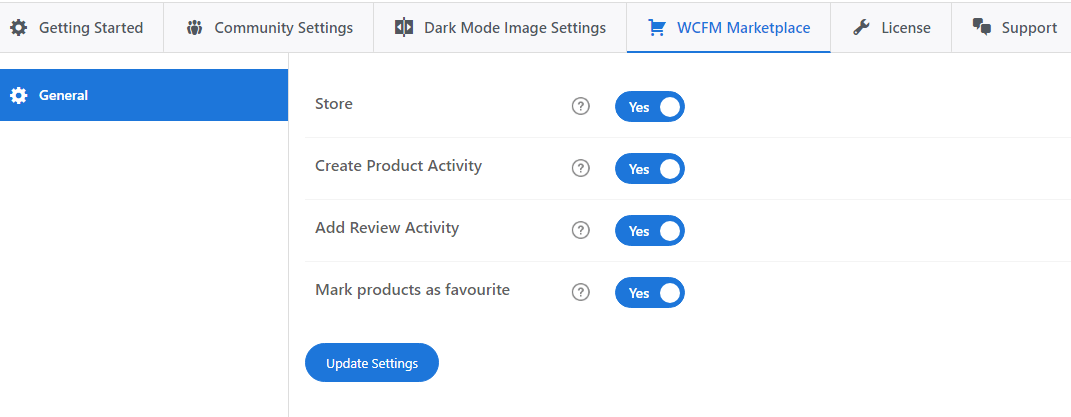Click the Getting Started gear icon
The image size is (1071, 417).
tap(18, 28)
